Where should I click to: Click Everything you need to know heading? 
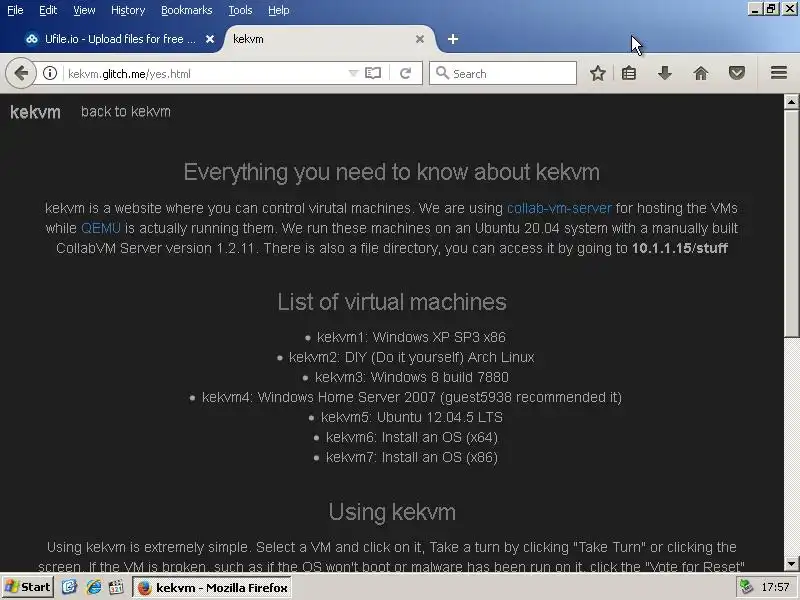pyautogui.click(x=392, y=172)
